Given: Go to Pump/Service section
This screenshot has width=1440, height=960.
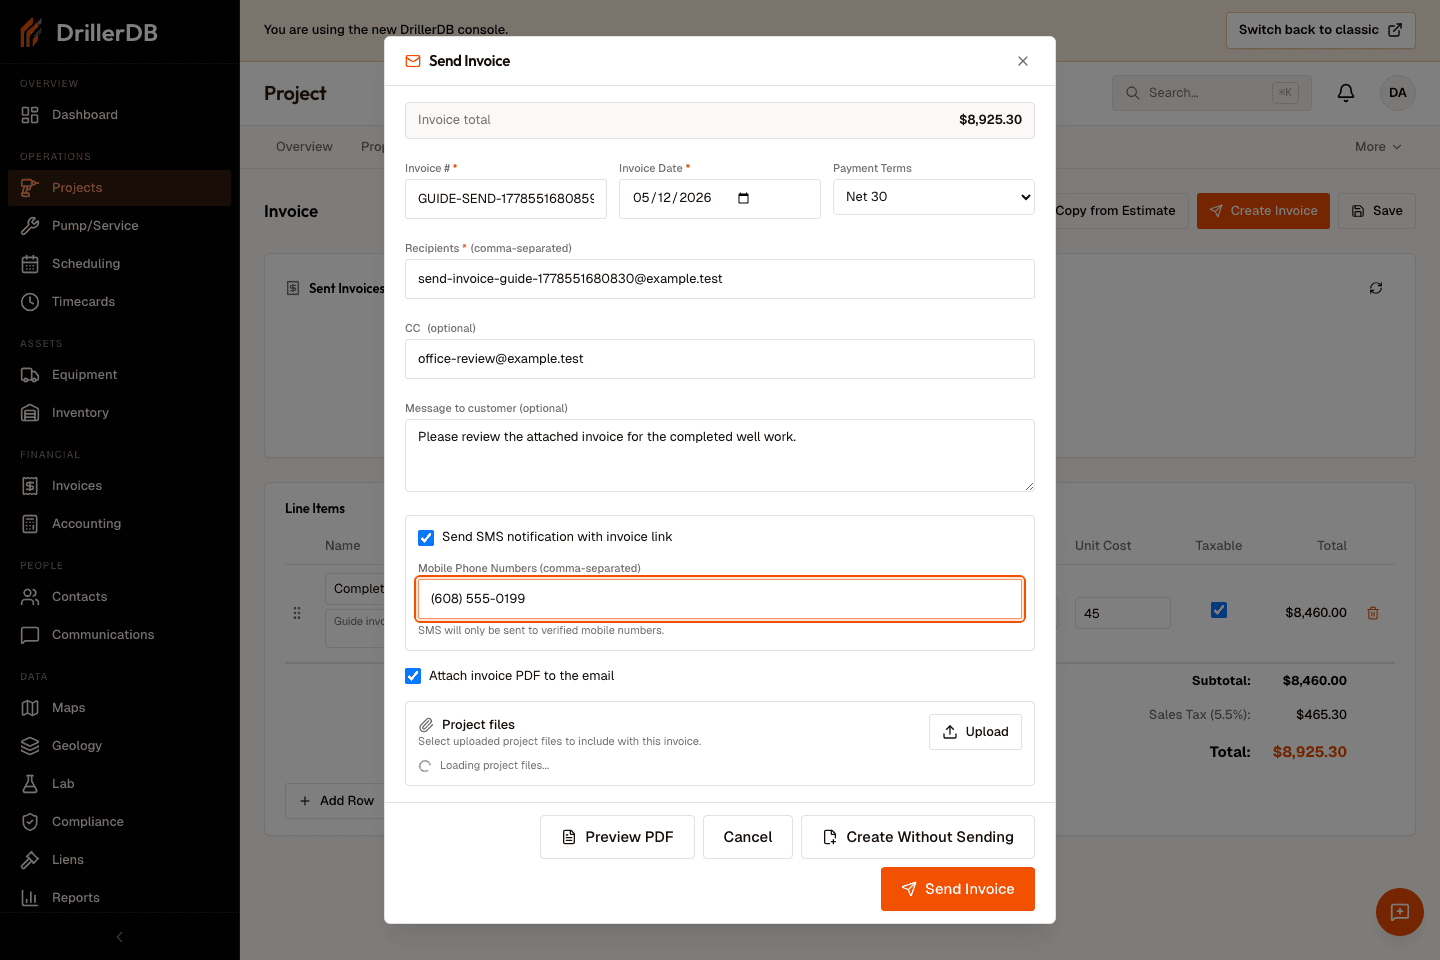Looking at the screenshot, I should [x=119, y=226].
